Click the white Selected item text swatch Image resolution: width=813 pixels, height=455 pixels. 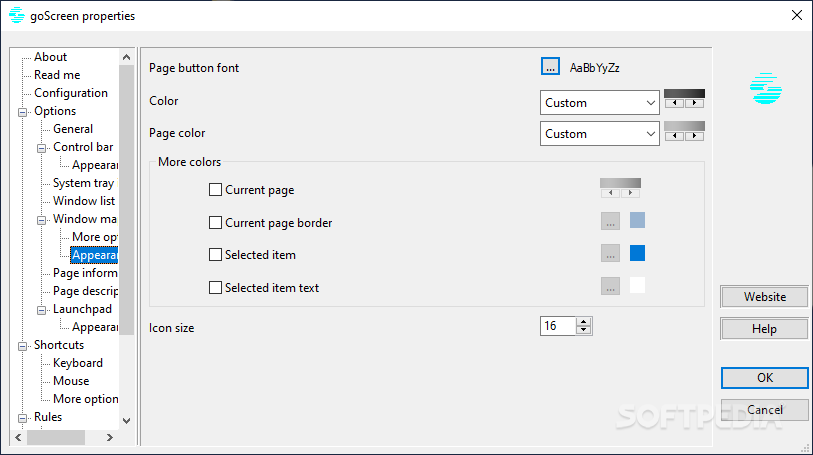click(637, 286)
